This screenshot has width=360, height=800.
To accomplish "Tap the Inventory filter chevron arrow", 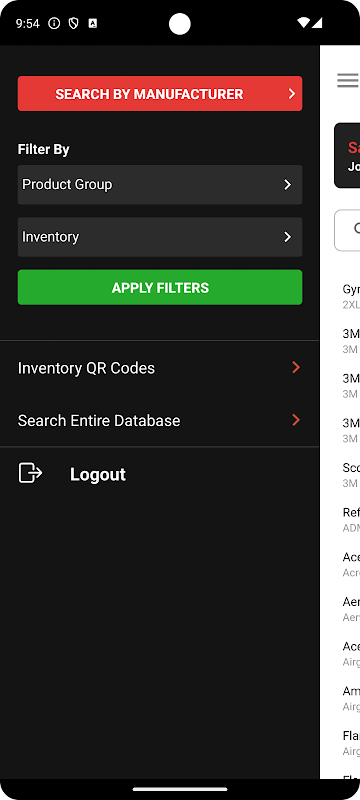I will pos(288,237).
